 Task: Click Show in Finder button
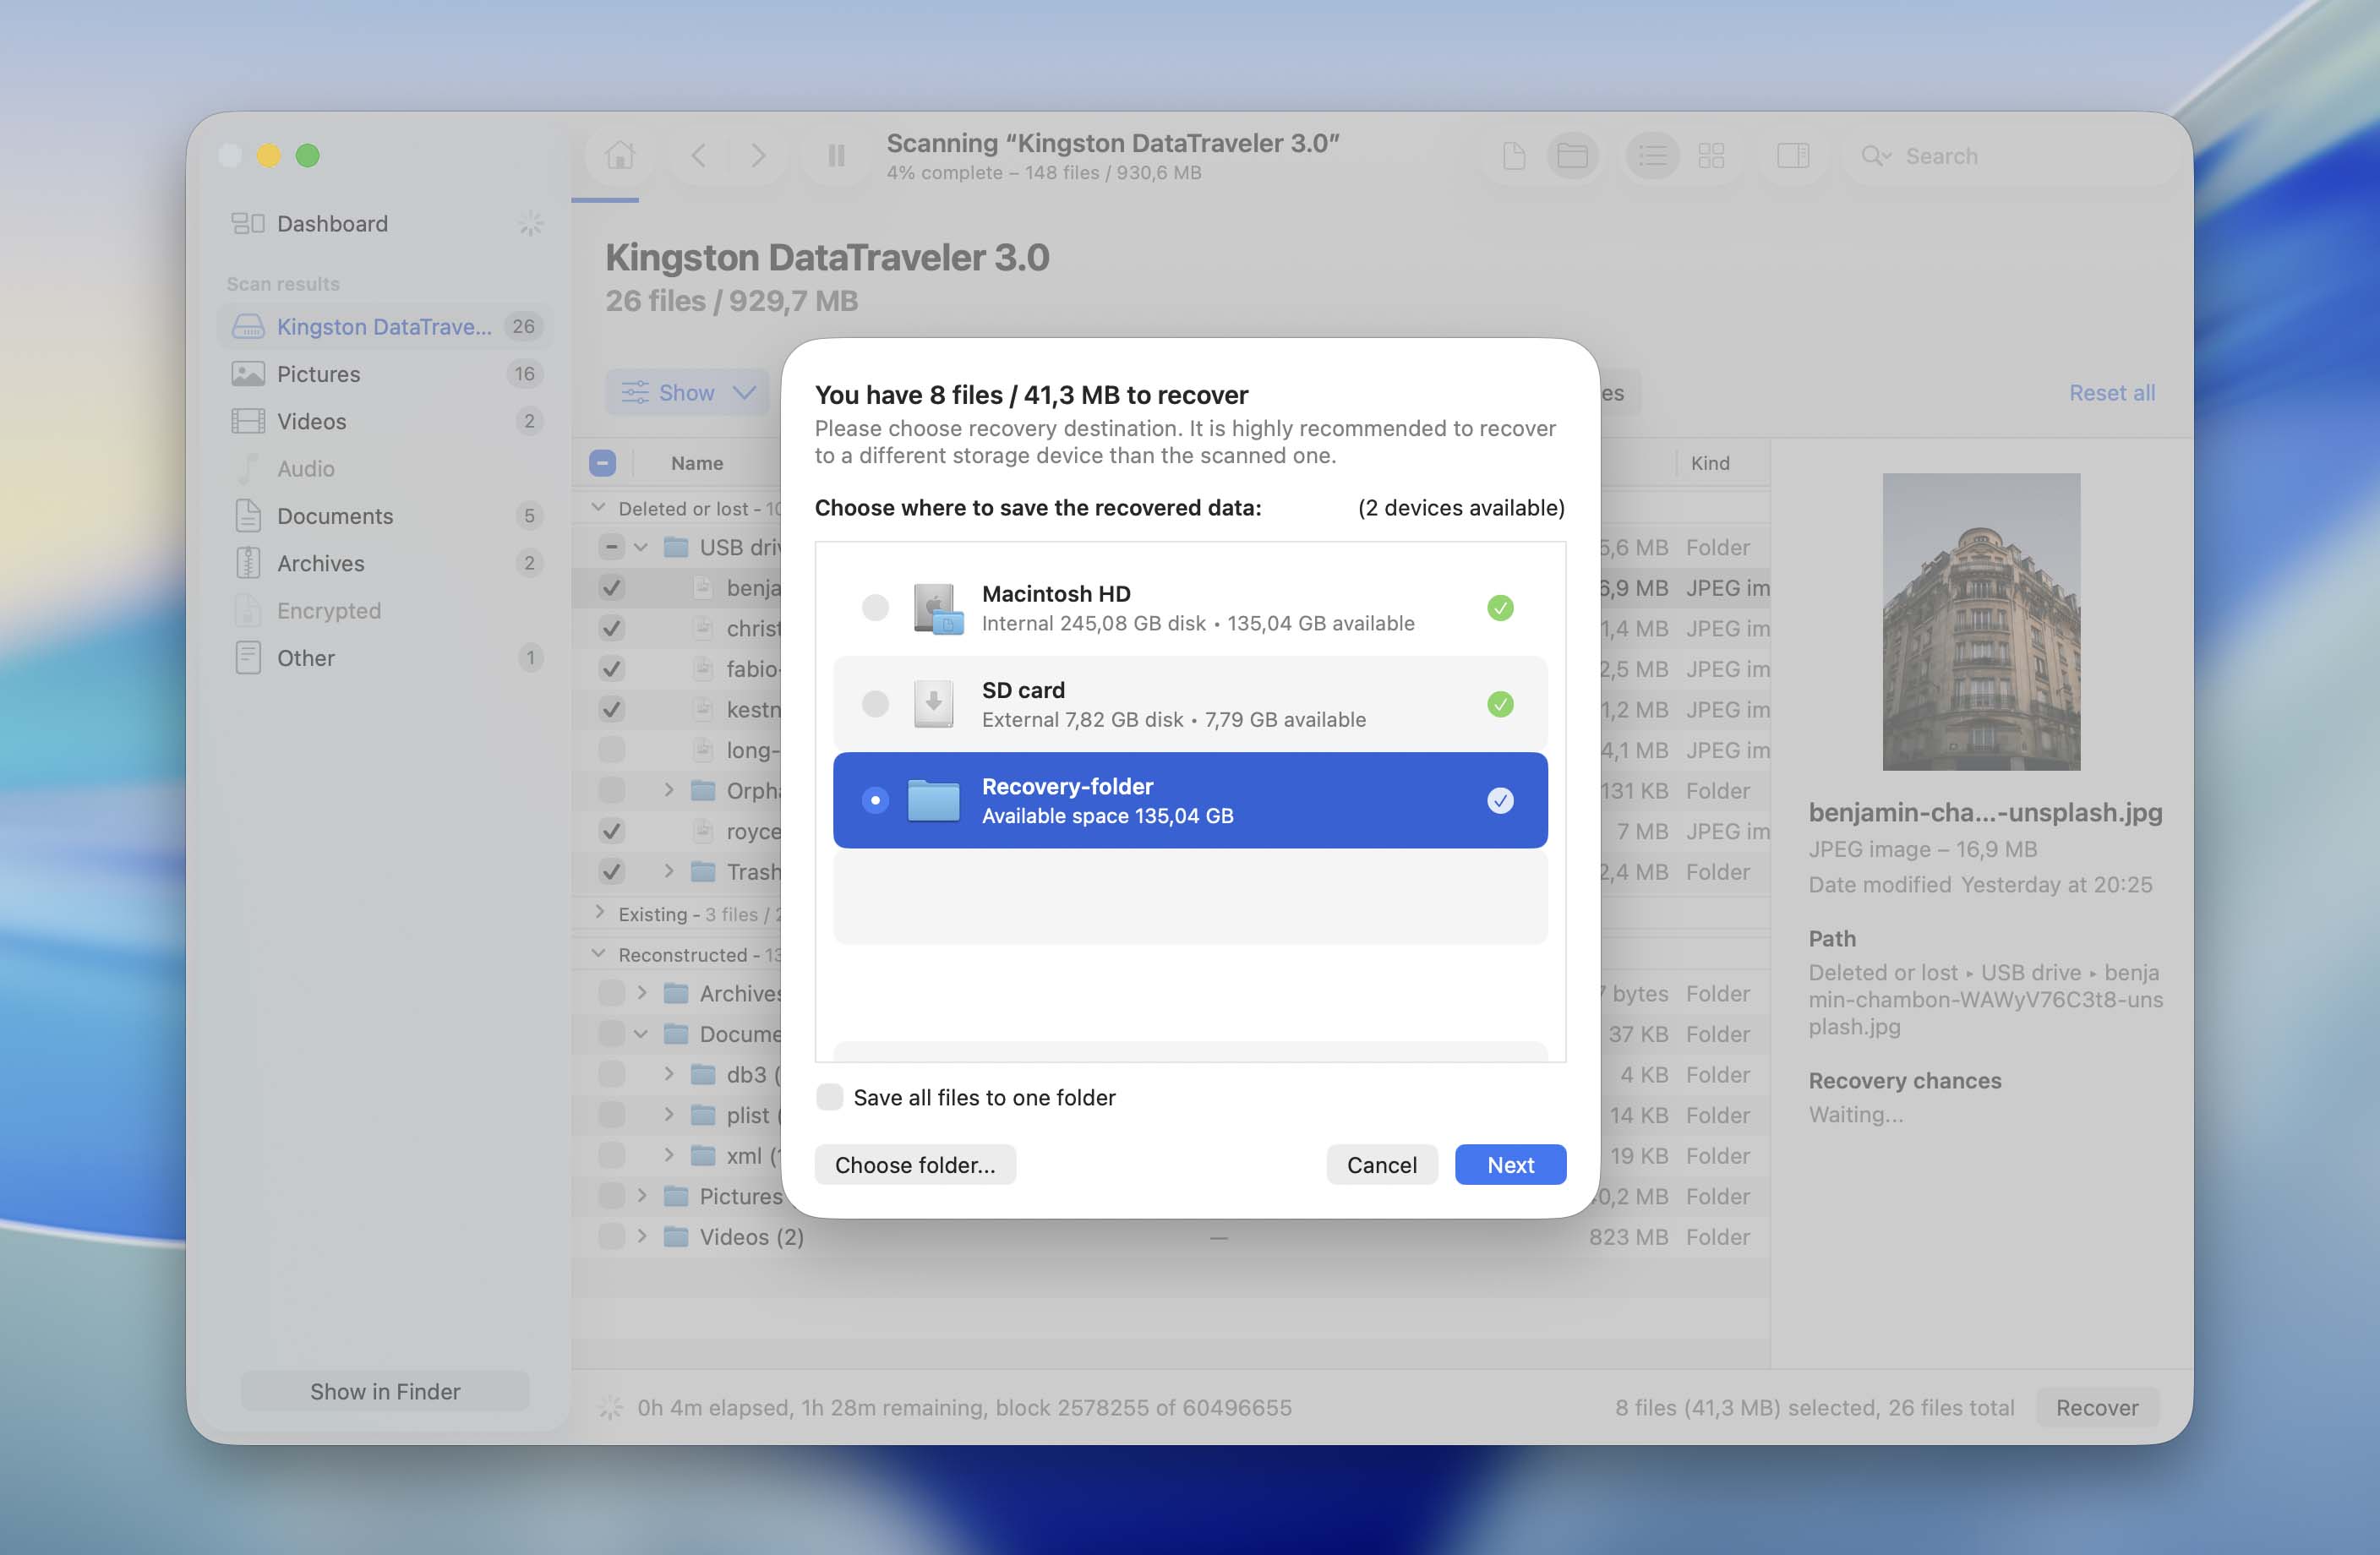(385, 1391)
